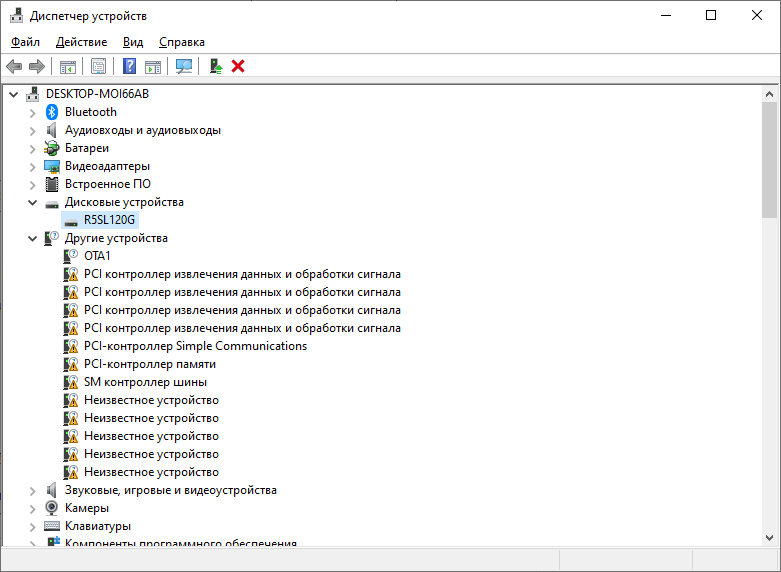The height and width of the screenshot is (572, 781).
Task: Click the drive icon beside R5SL120G
Action: 71,221
